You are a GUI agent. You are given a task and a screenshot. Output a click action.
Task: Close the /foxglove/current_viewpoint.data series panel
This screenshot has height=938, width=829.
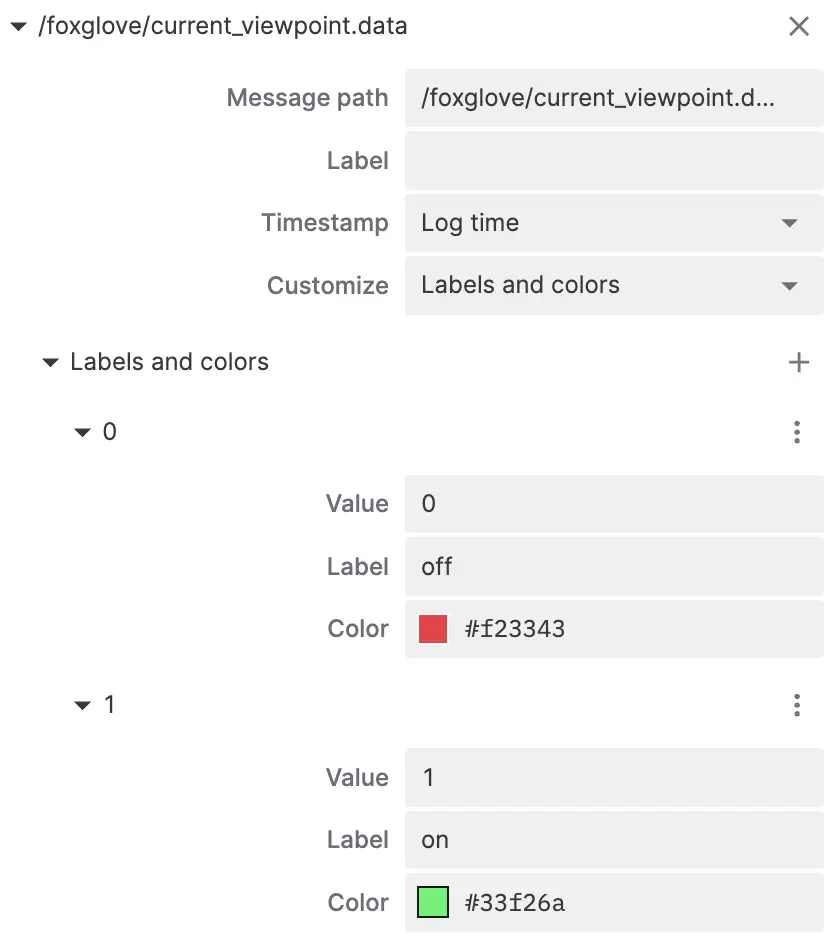pyautogui.click(x=798, y=27)
